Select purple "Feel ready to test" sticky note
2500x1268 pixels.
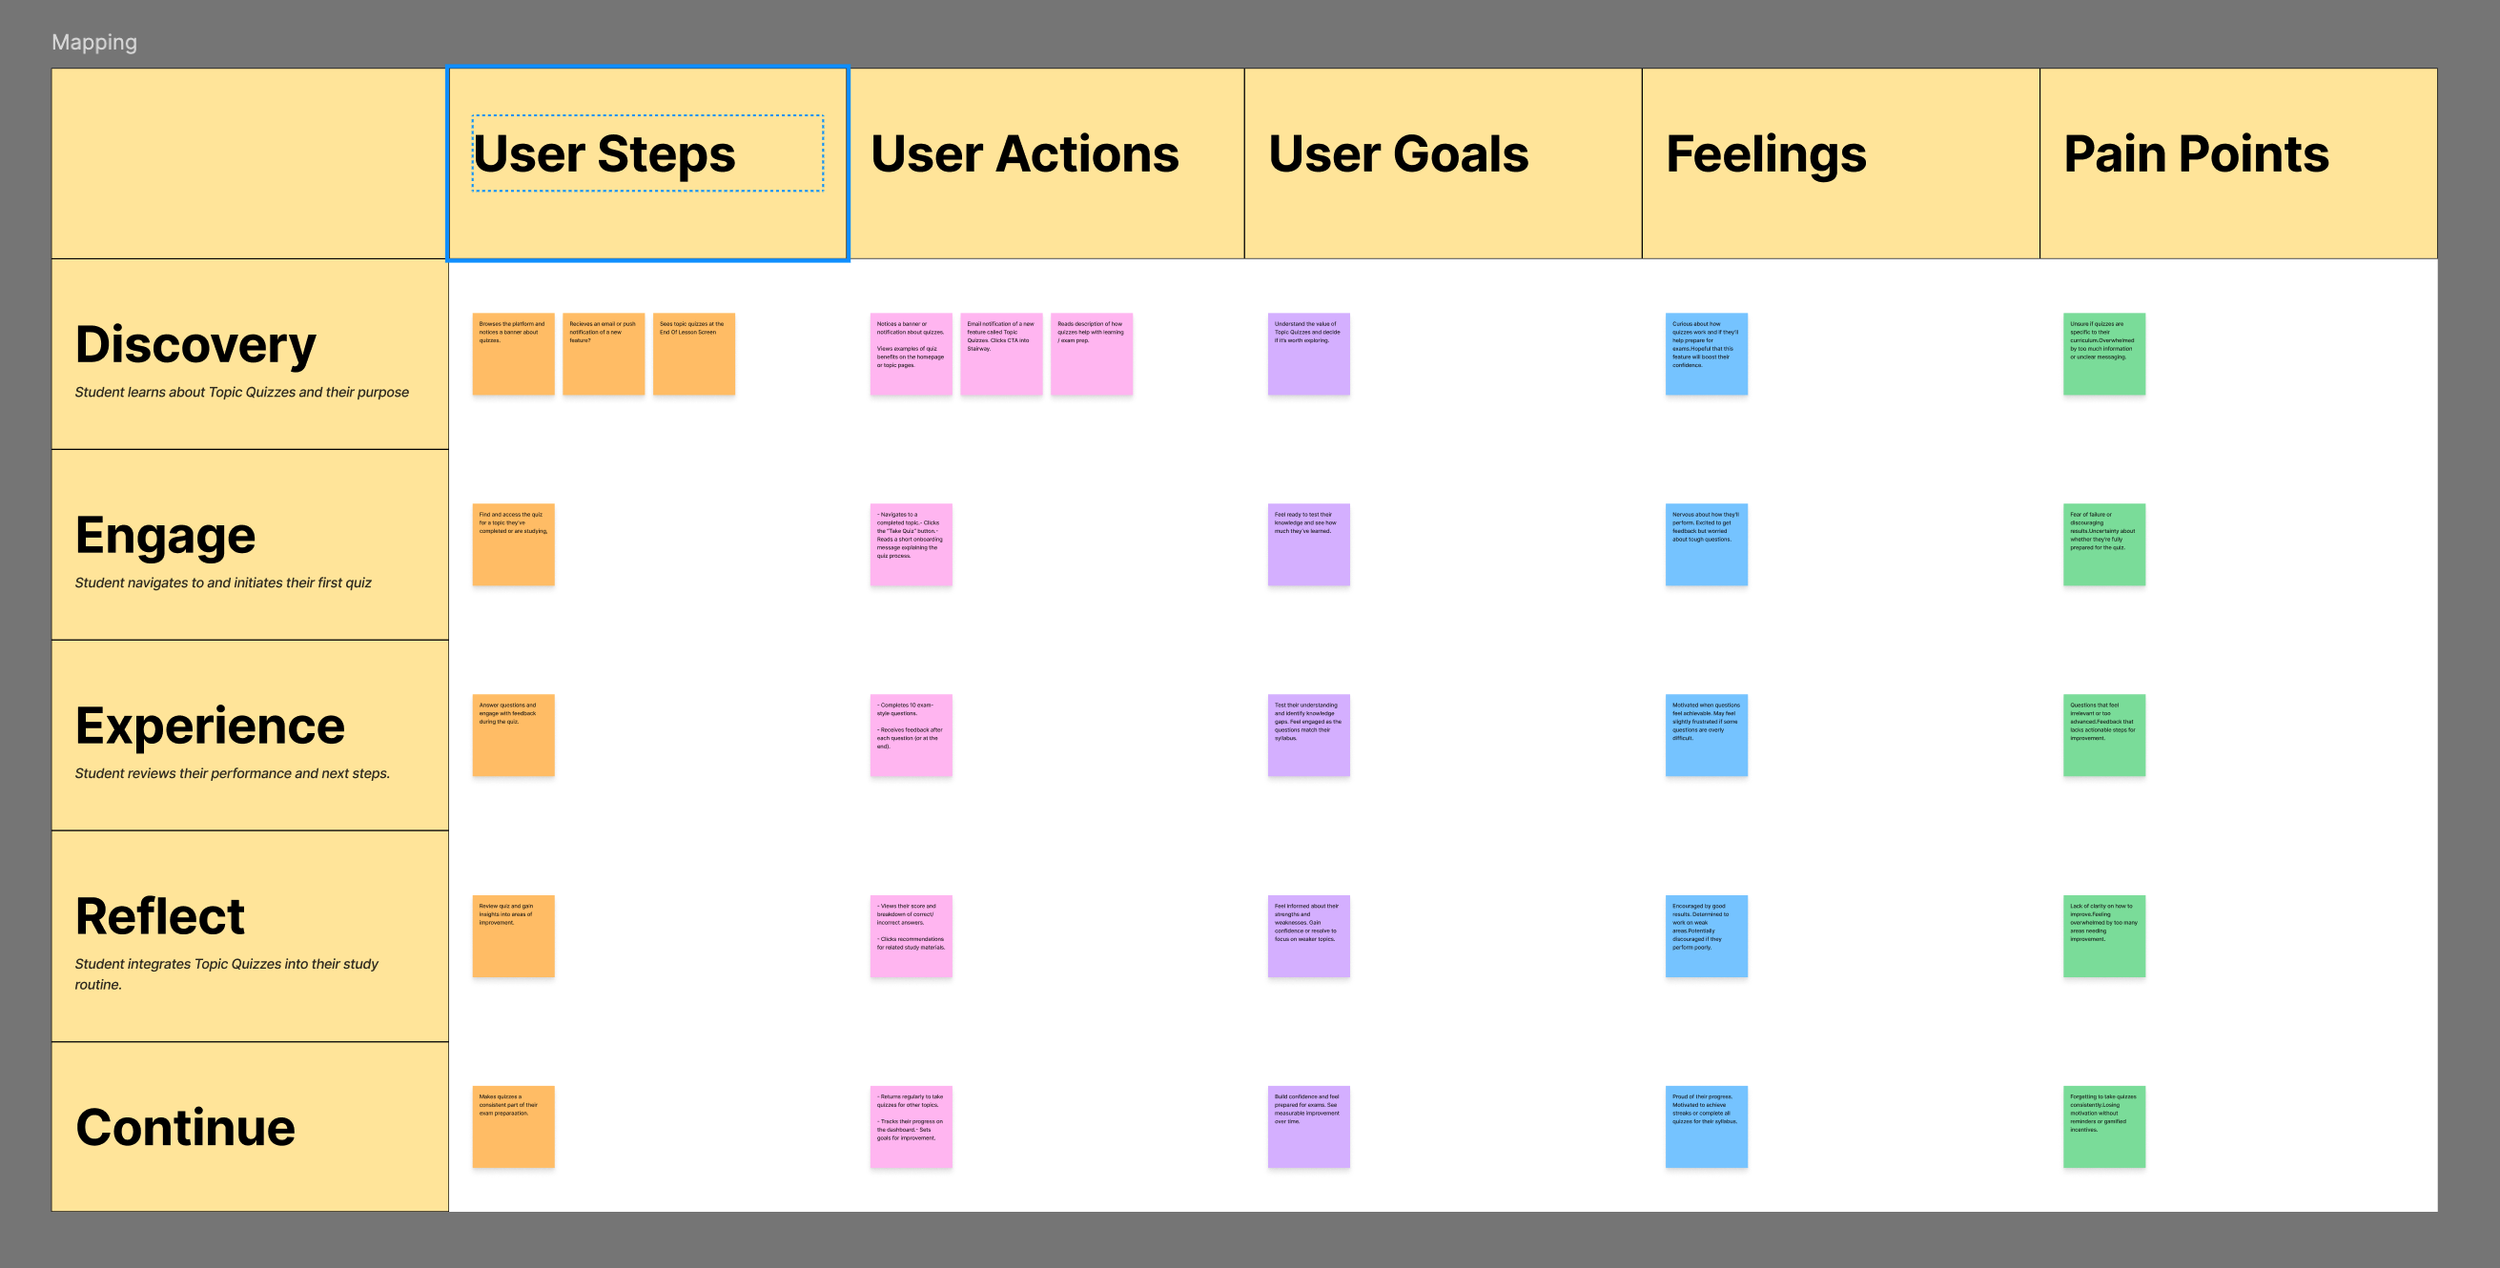(1309, 545)
